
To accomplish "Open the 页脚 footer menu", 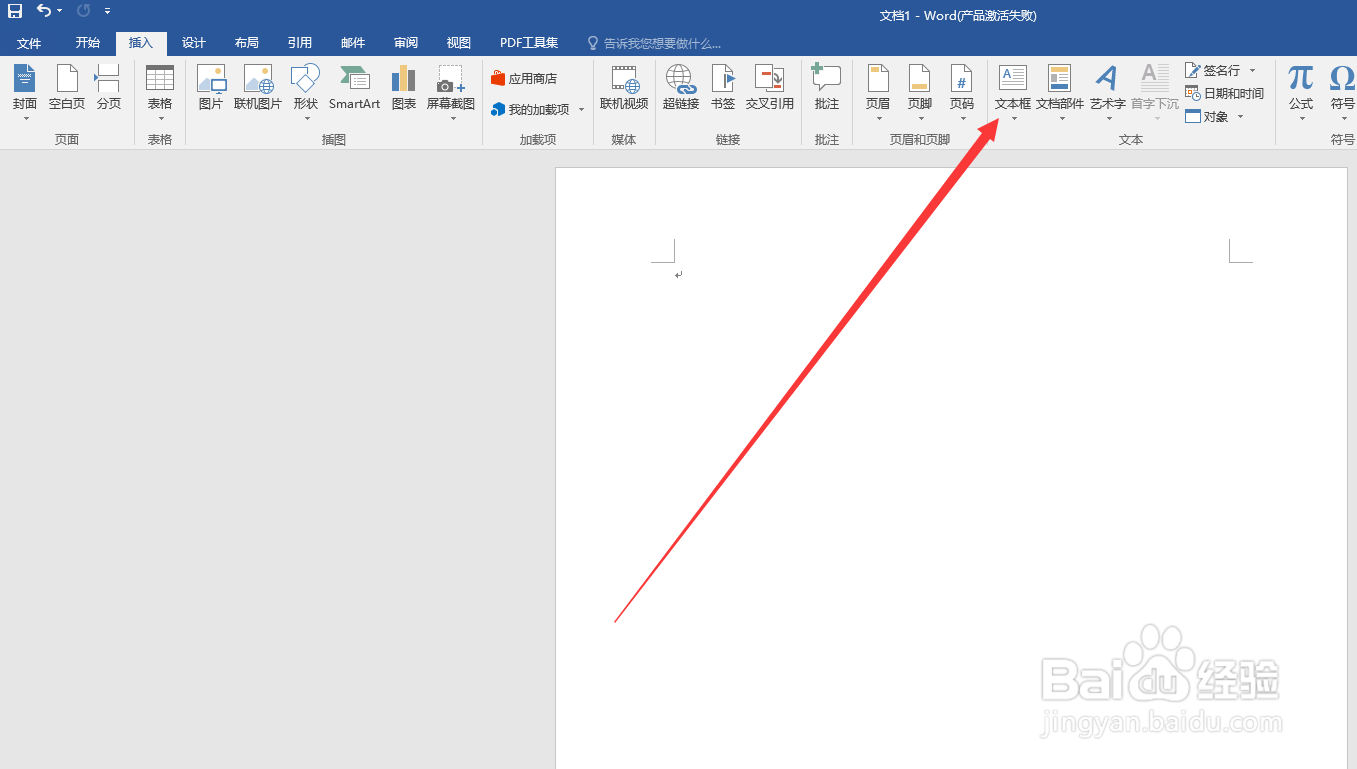I will click(920, 92).
